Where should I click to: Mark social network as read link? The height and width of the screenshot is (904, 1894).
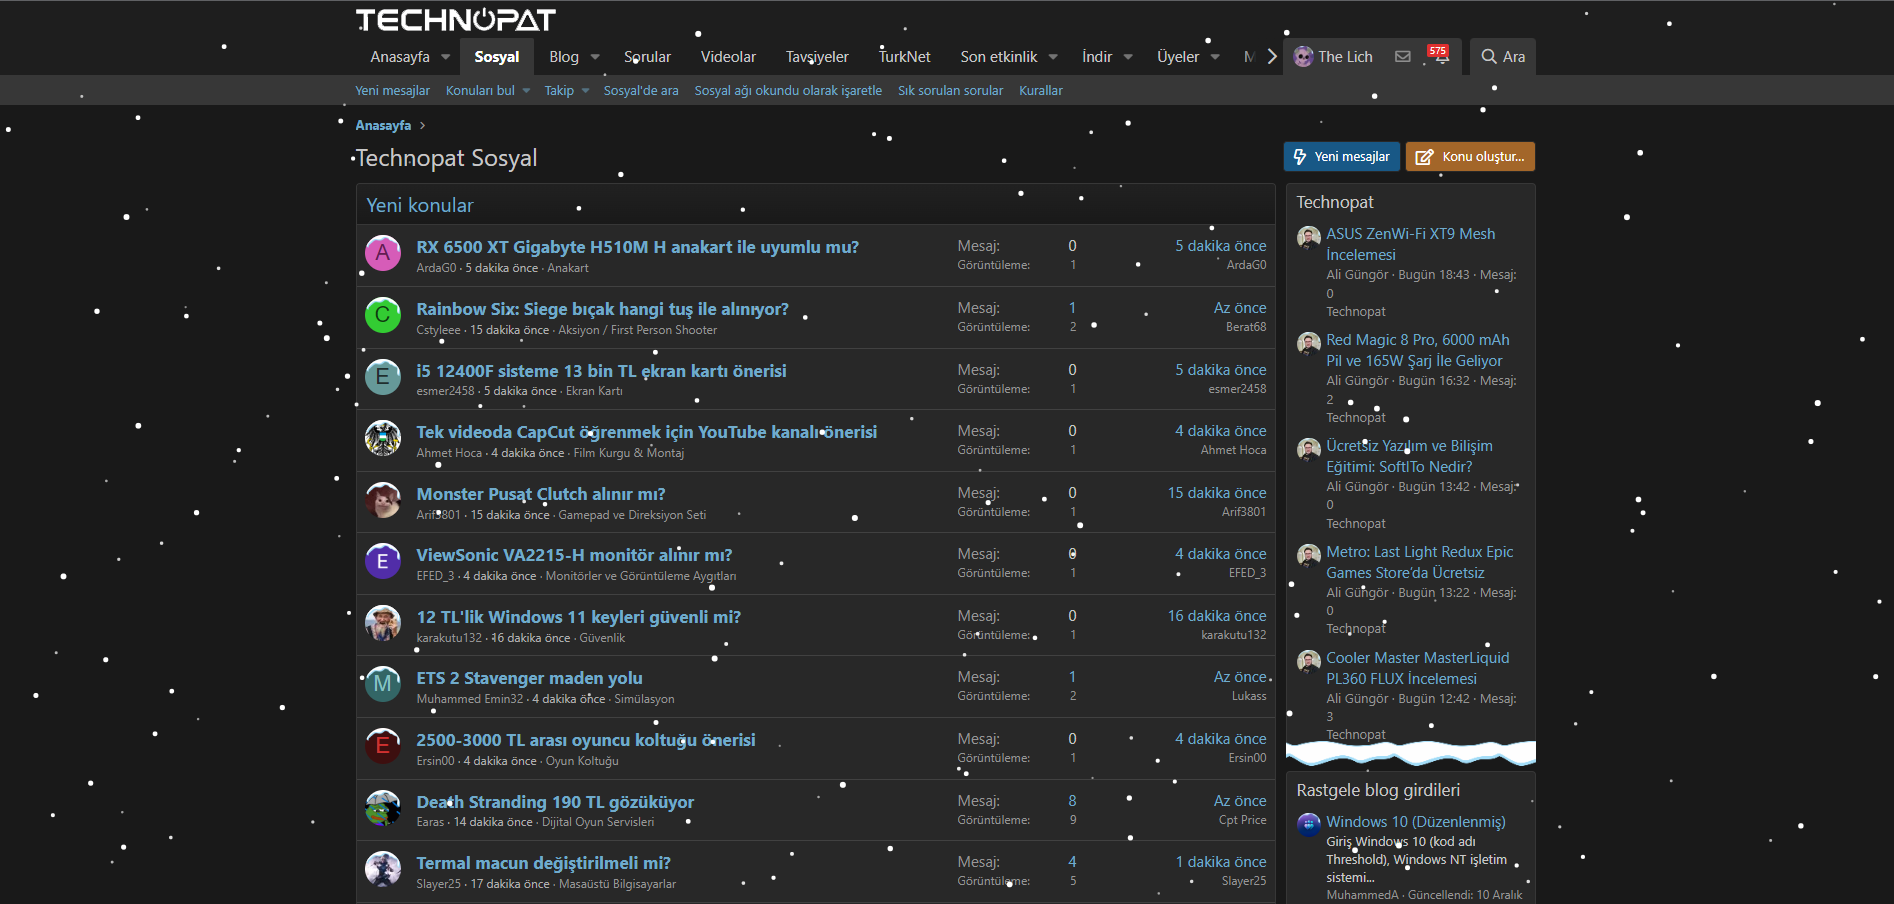[788, 91]
